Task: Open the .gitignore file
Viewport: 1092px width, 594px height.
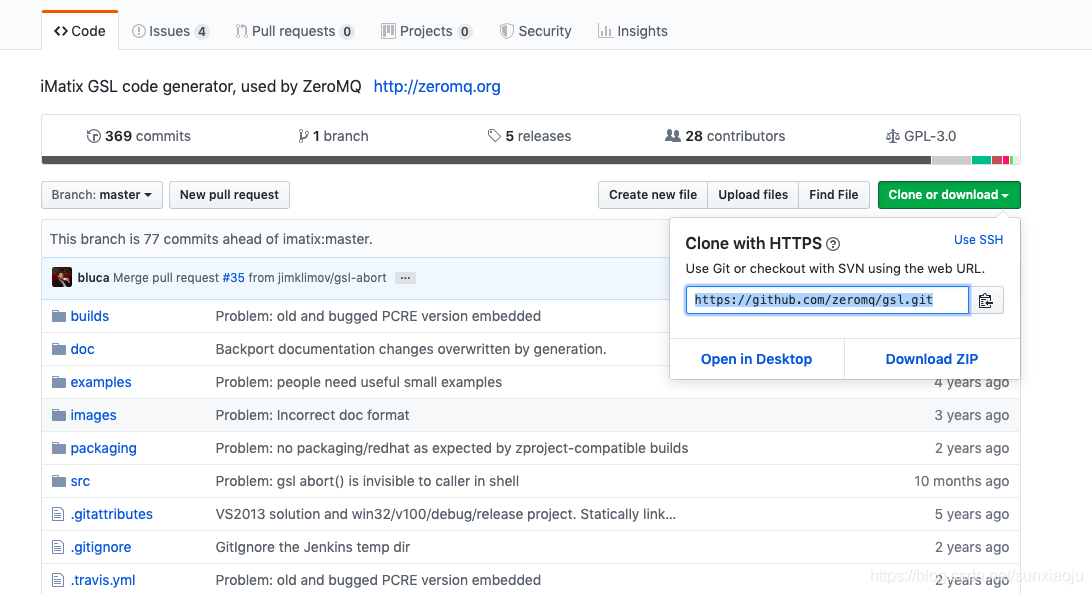Action: 101,547
